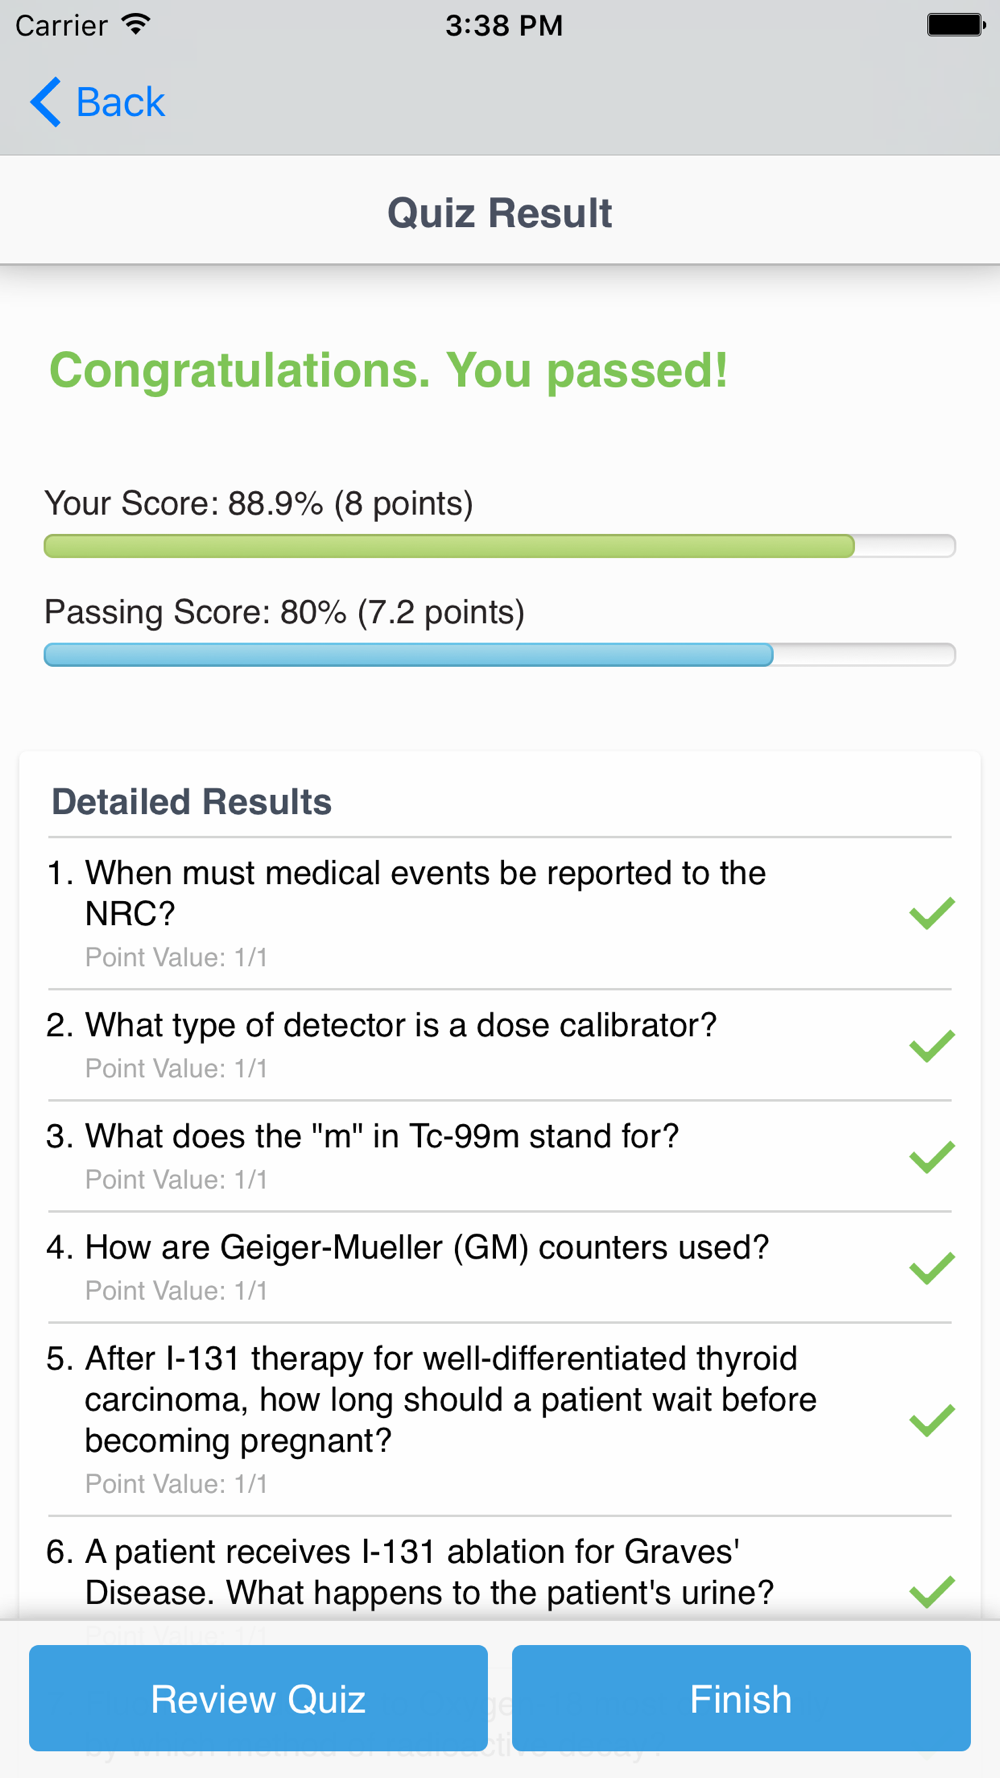Tap the Back chevron arrow icon
This screenshot has height=1778, width=1000.
(45, 102)
